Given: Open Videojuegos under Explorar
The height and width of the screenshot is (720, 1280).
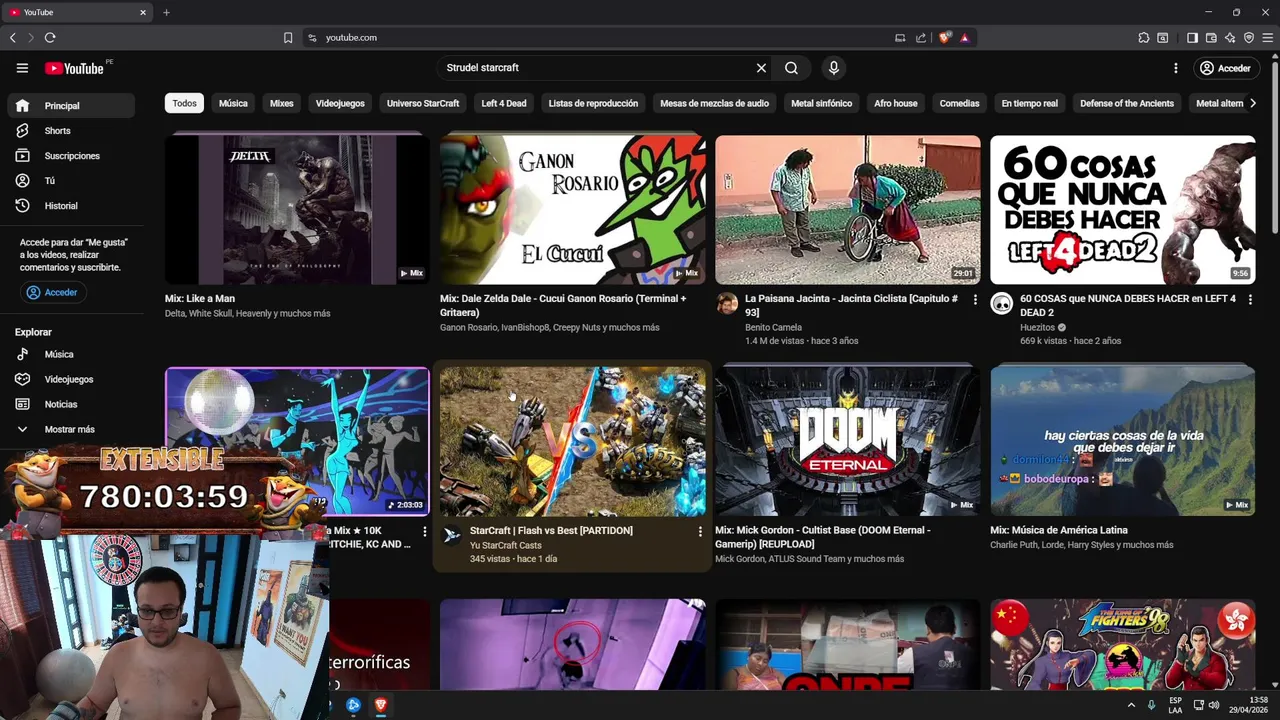Looking at the screenshot, I should coord(71,379).
